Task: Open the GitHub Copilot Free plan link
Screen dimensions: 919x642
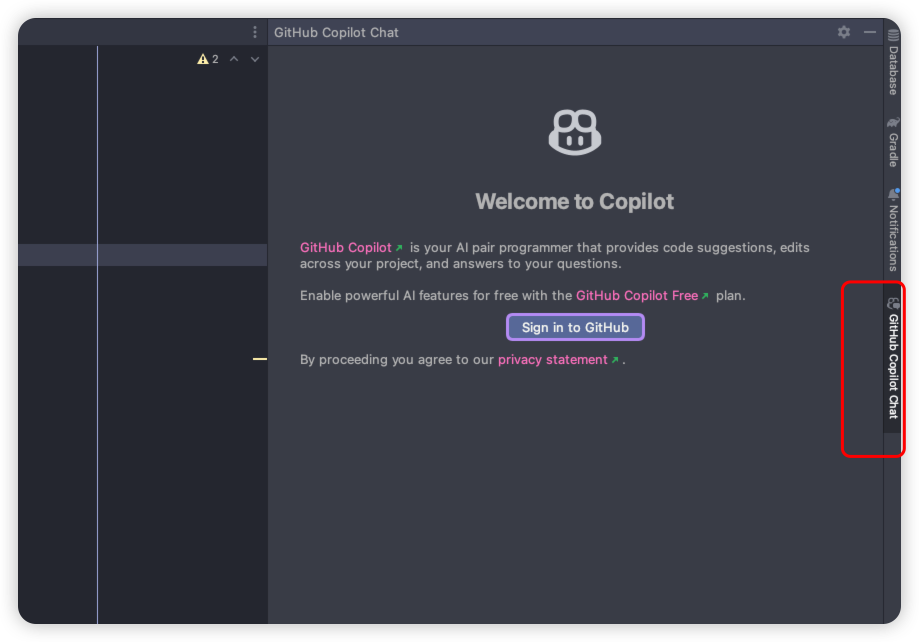Action: click(642, 295)
